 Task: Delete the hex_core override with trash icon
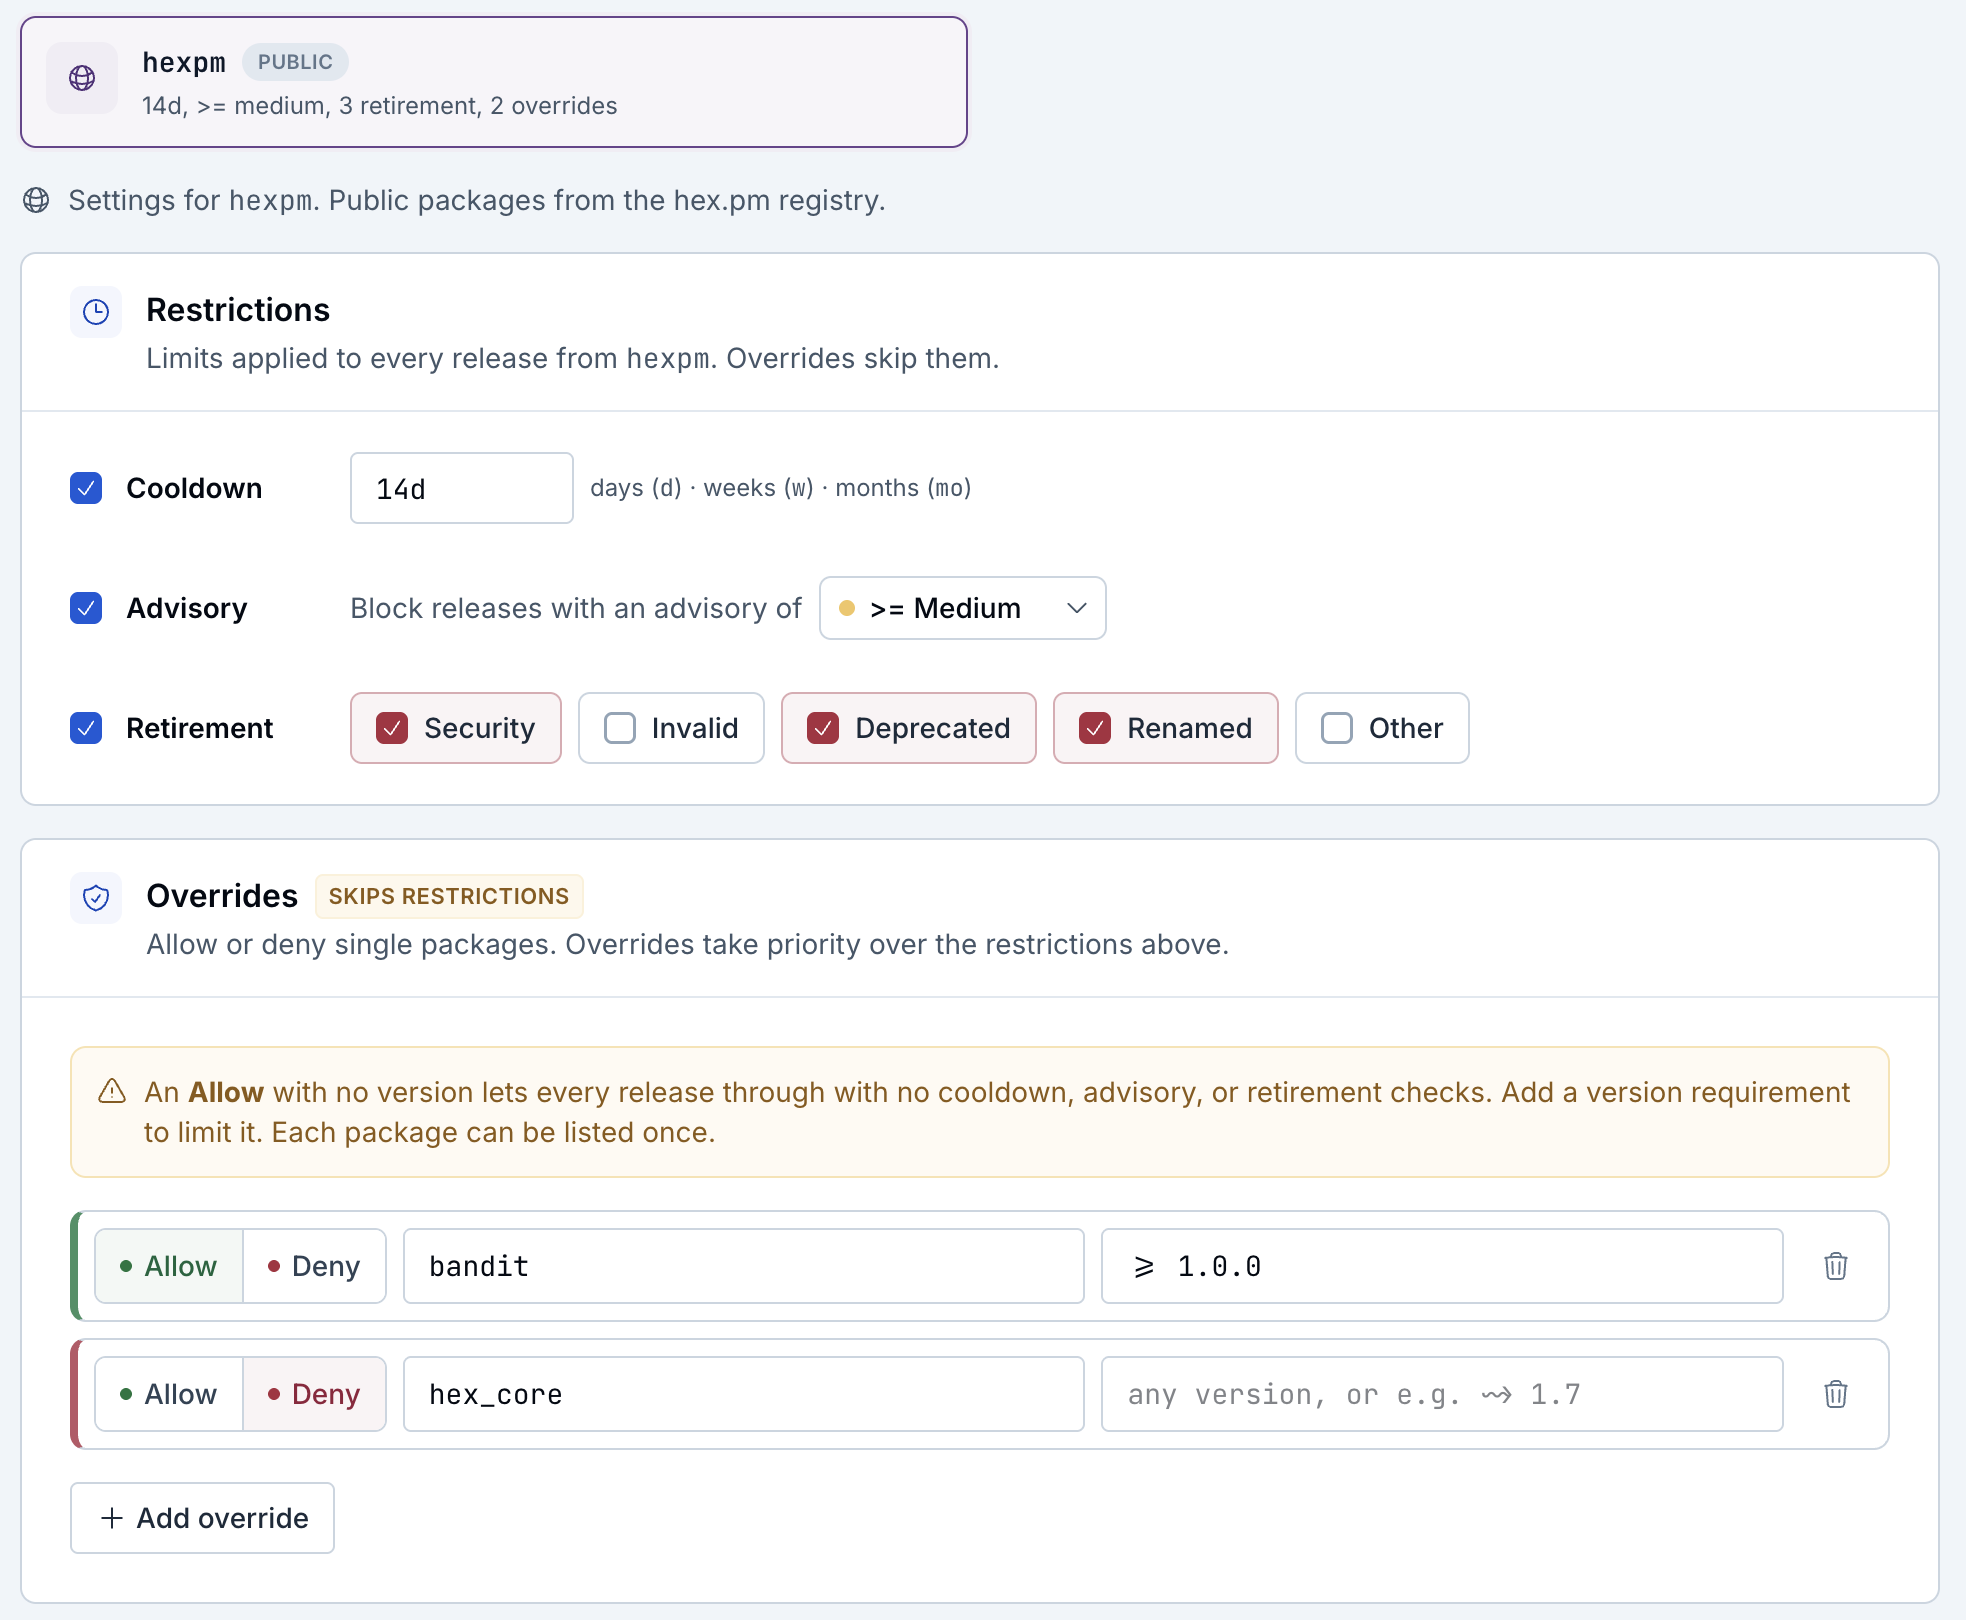click(x=1836, y=1394)
